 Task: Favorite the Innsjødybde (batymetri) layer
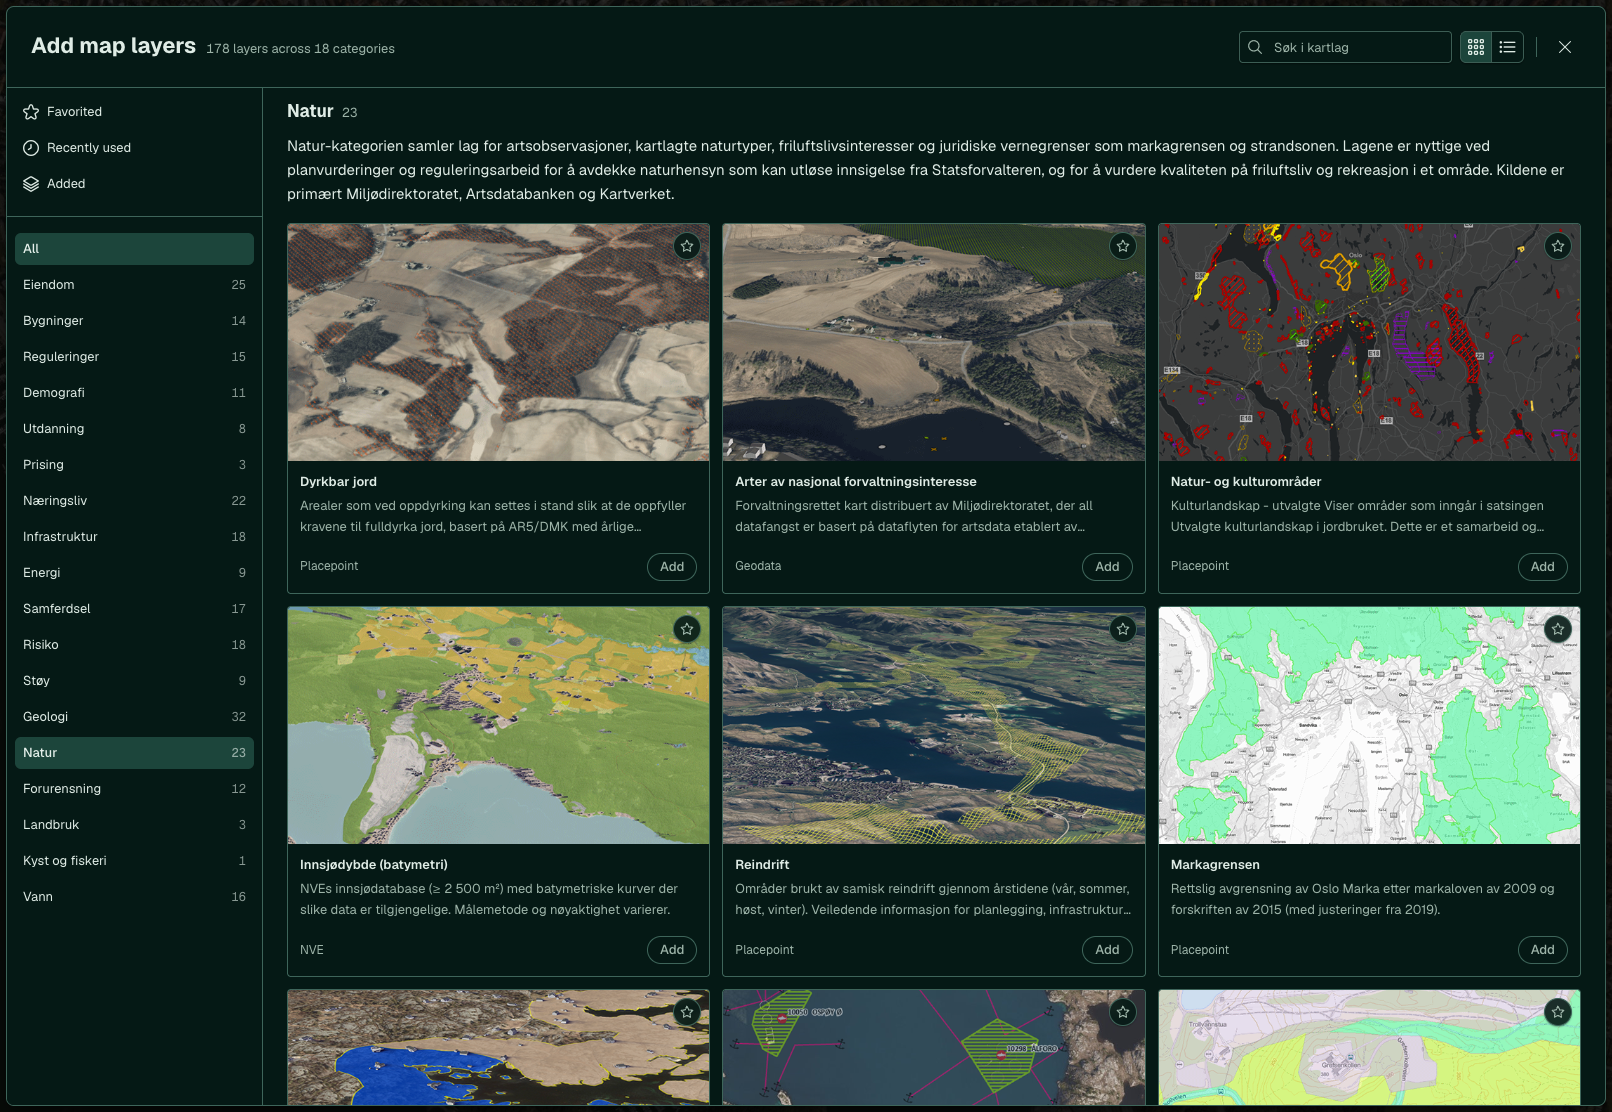[x=687, y=629]
